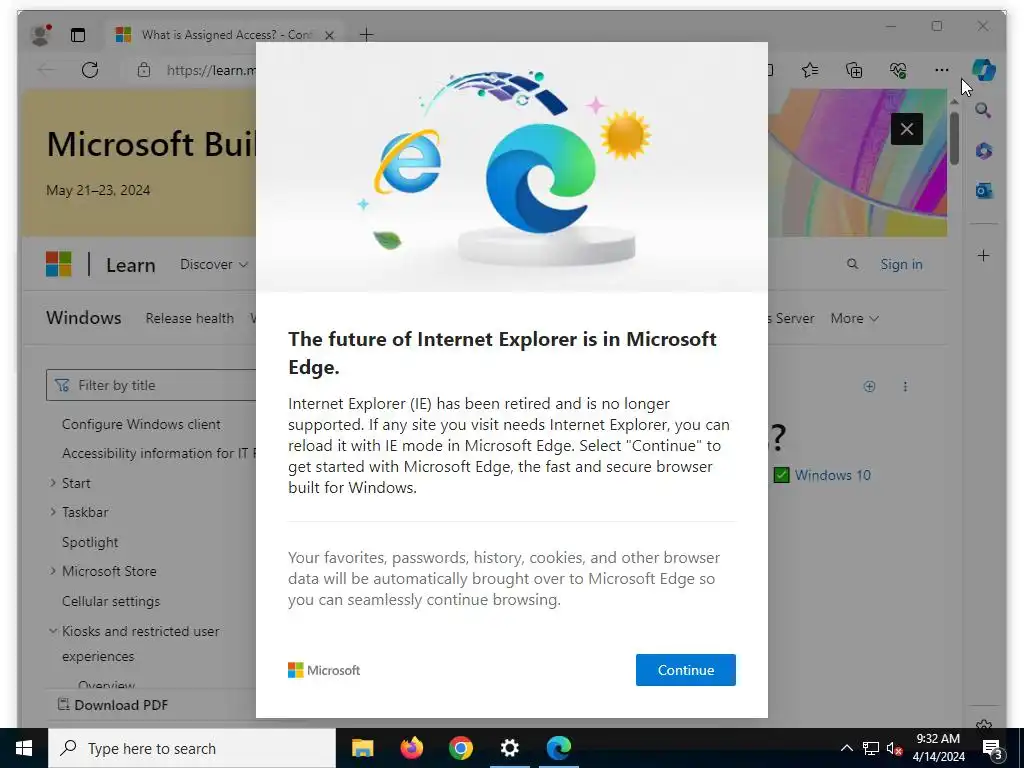
Task: Open the notification center icon
Action: click(x=993, y=748)
